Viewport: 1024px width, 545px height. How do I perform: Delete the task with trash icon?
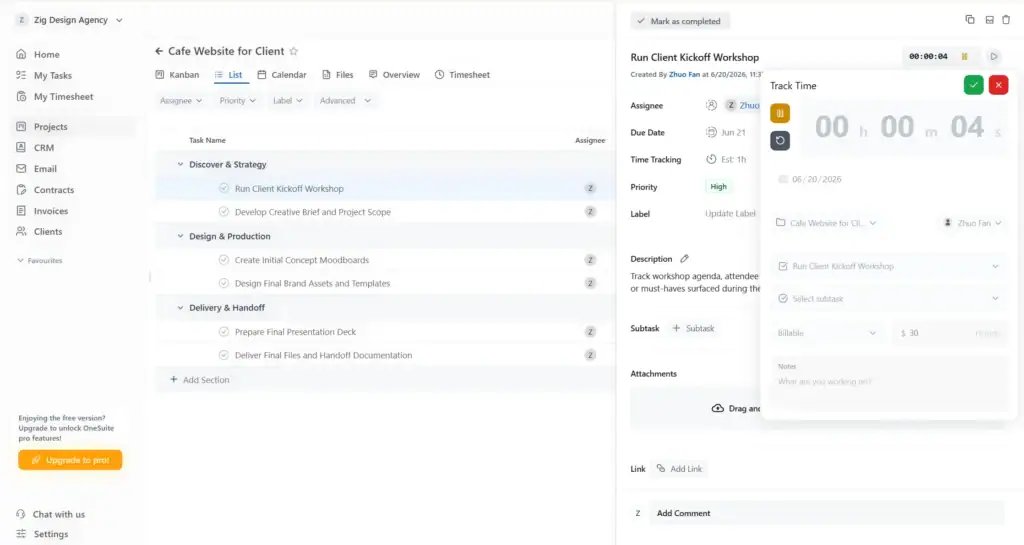1006,20
